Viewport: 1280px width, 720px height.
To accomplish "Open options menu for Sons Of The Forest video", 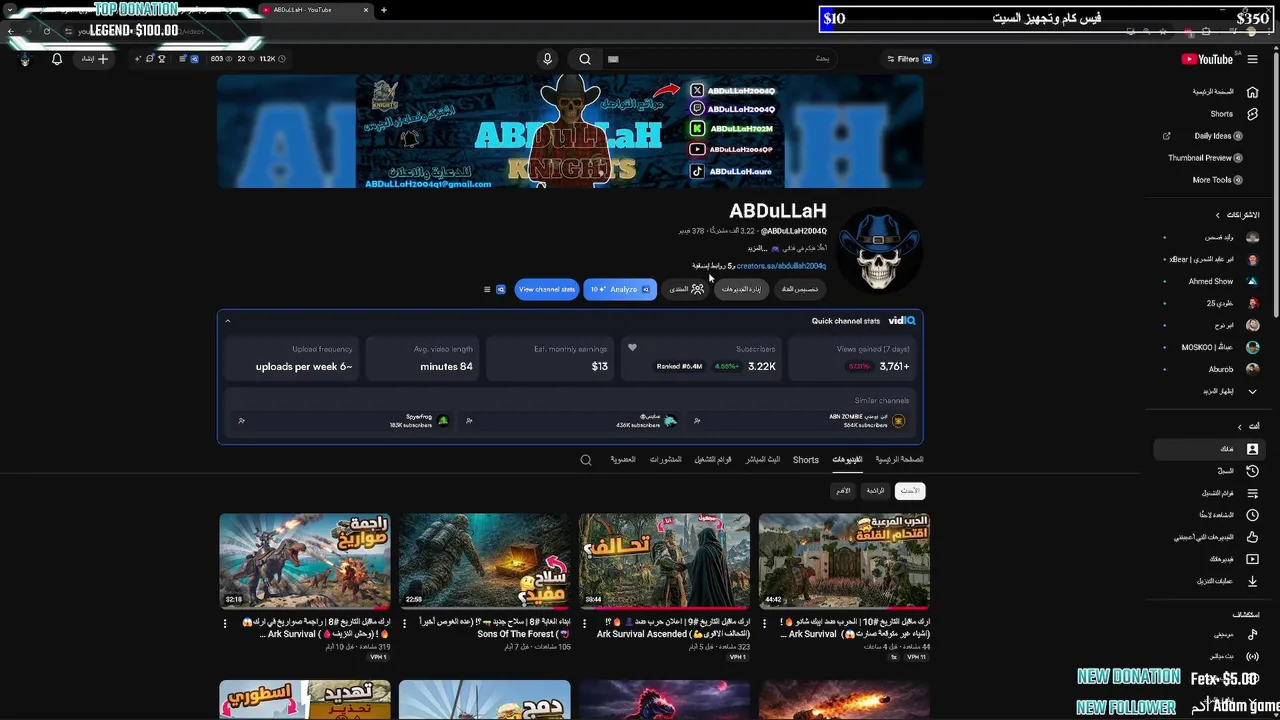I will tap(405, 622).
